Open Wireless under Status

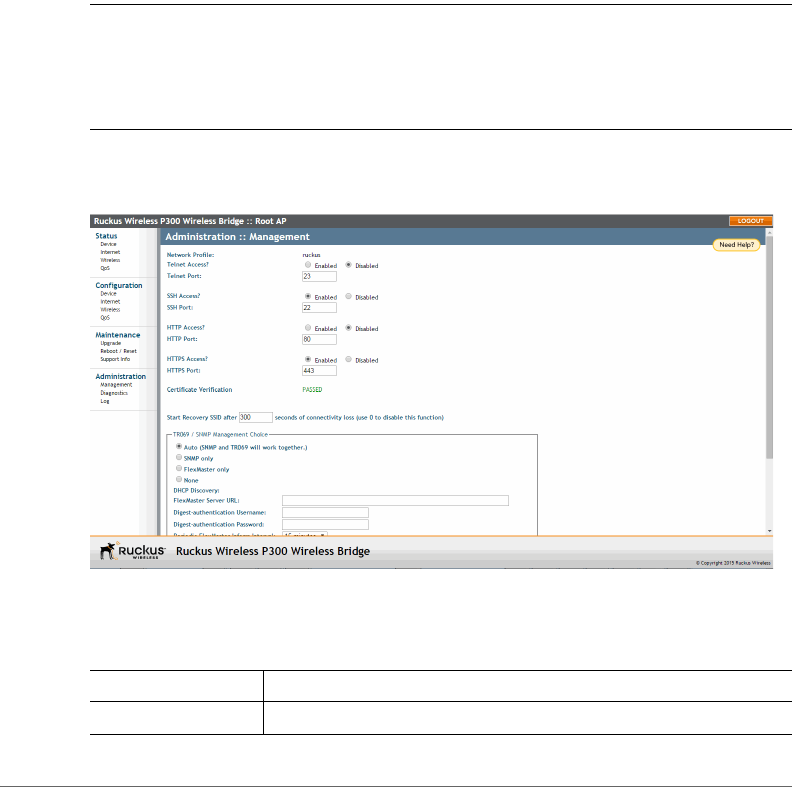point(110,260)
